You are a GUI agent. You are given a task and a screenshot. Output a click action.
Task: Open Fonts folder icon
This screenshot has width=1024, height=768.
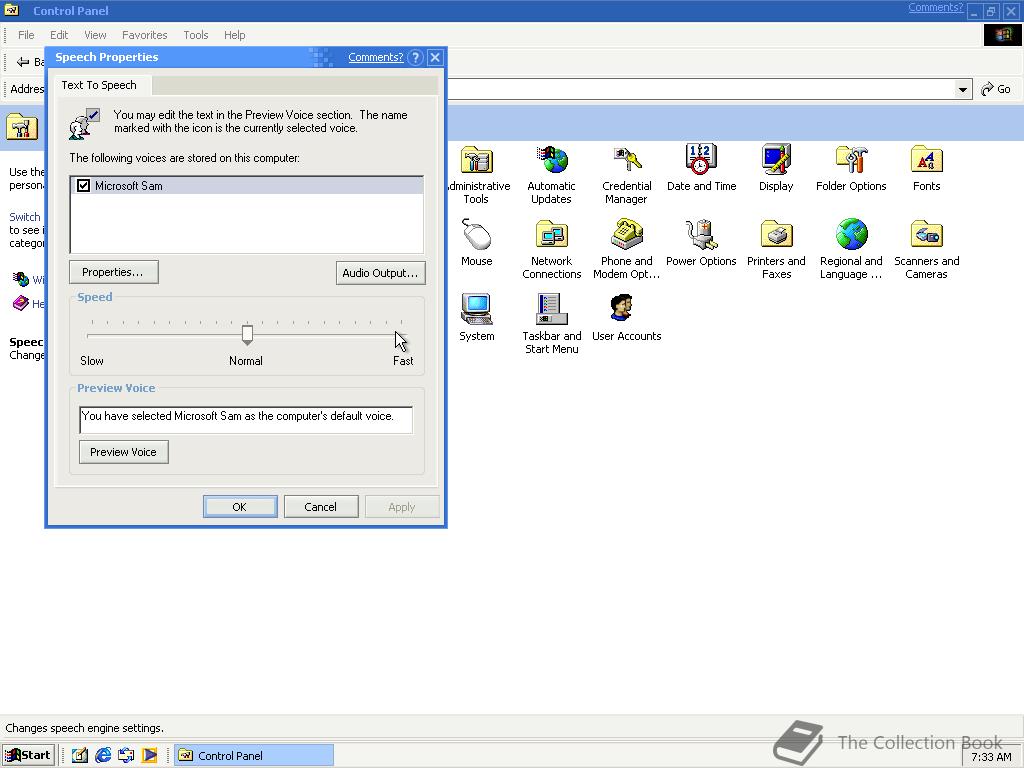click(x=927, y=160)
